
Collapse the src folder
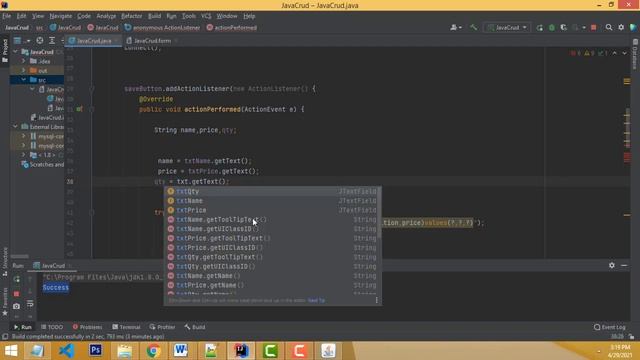[23, 80]
